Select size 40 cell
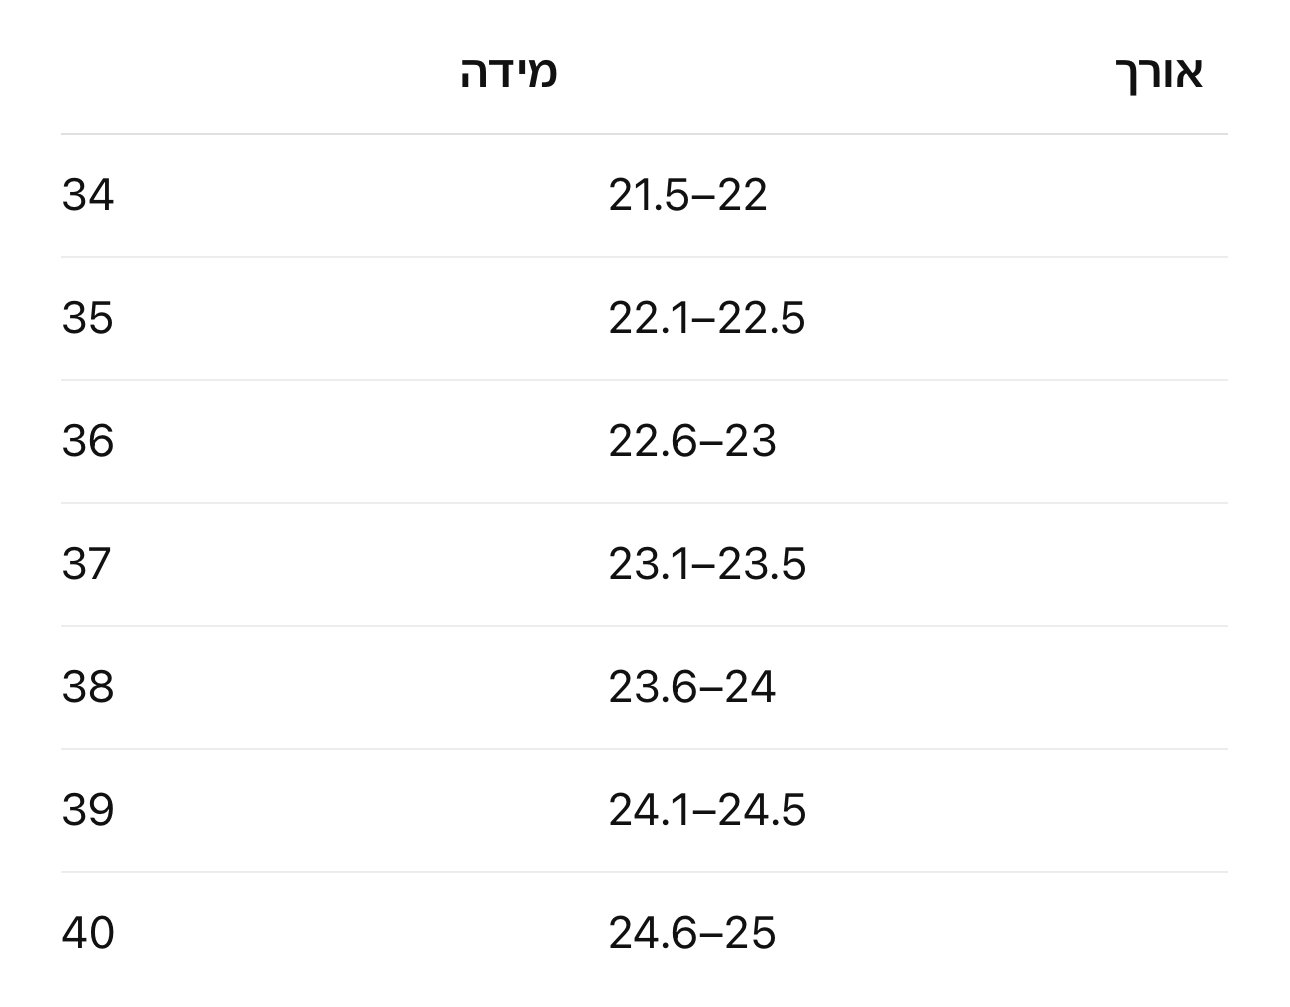1290x1007 pixels. pyautogui.click(x=88, y=933)
